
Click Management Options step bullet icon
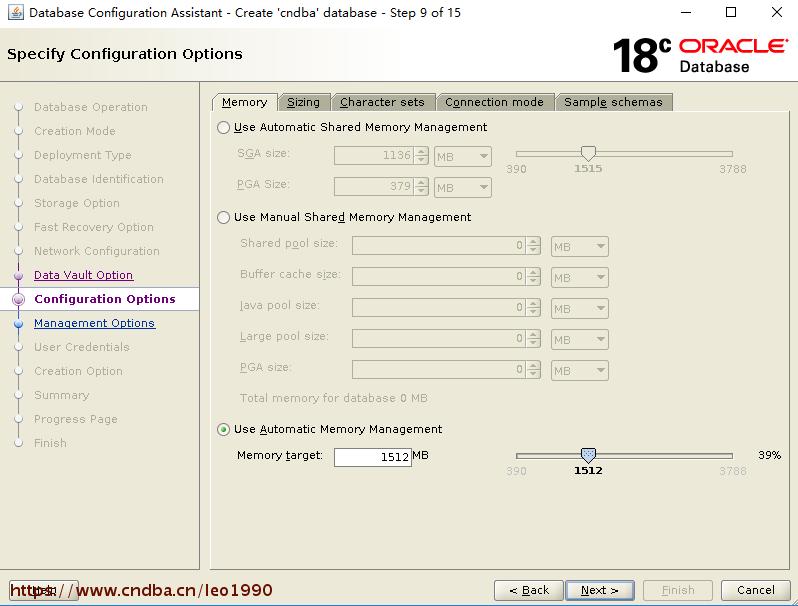tap(18, 324)
